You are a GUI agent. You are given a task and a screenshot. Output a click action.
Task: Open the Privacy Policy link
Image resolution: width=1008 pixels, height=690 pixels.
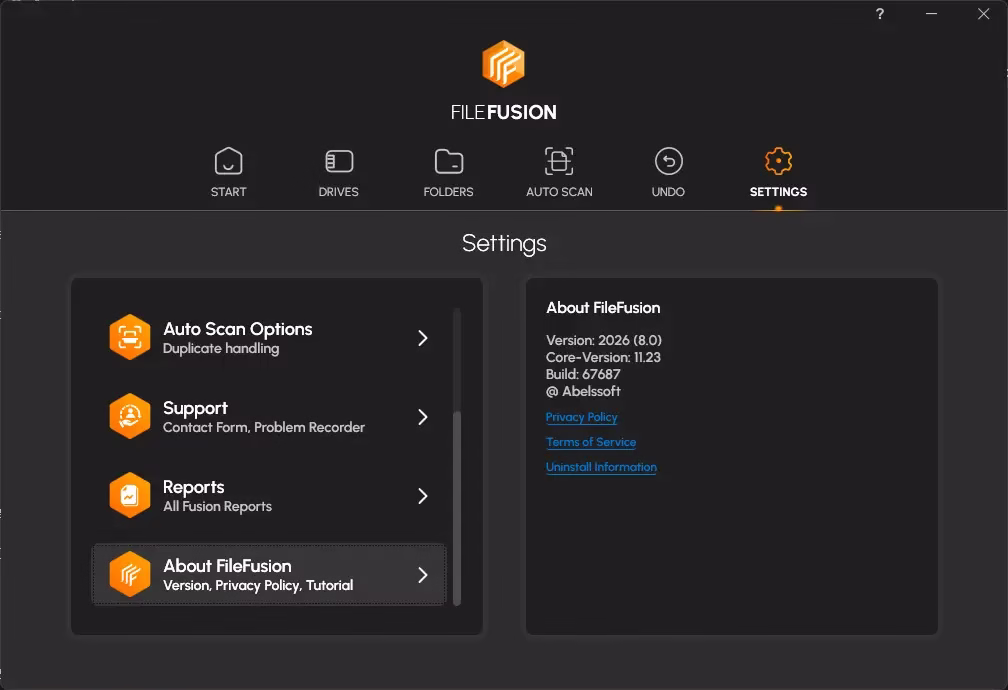(x=581, y=417)
